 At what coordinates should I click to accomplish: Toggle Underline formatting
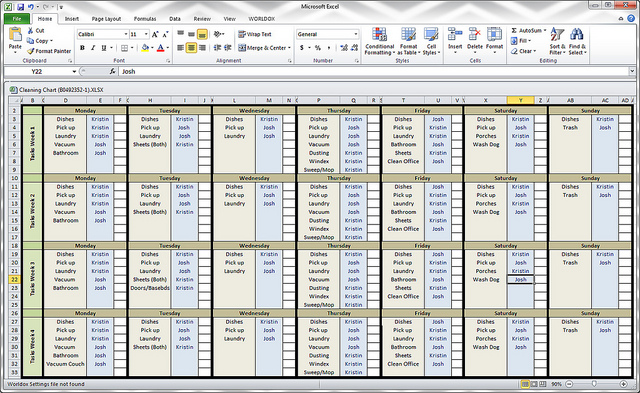click(x=104, y=48)
